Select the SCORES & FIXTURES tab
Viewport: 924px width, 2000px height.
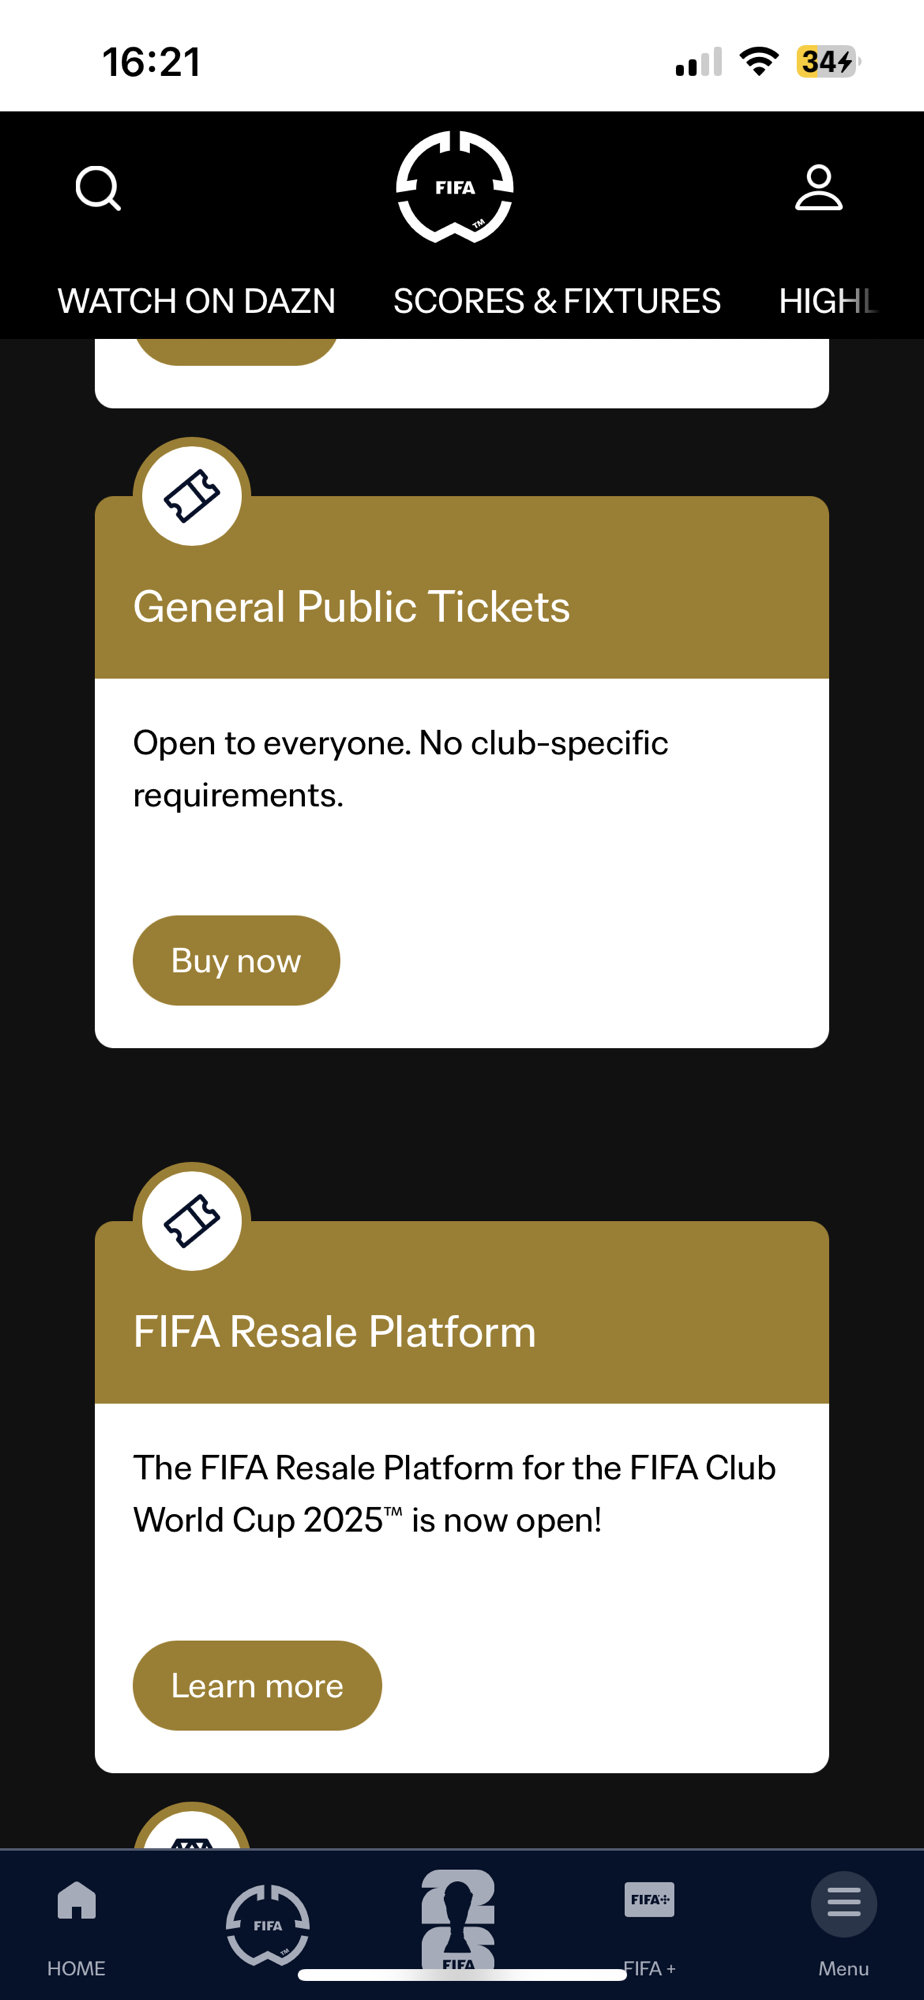tap(557, 301)
